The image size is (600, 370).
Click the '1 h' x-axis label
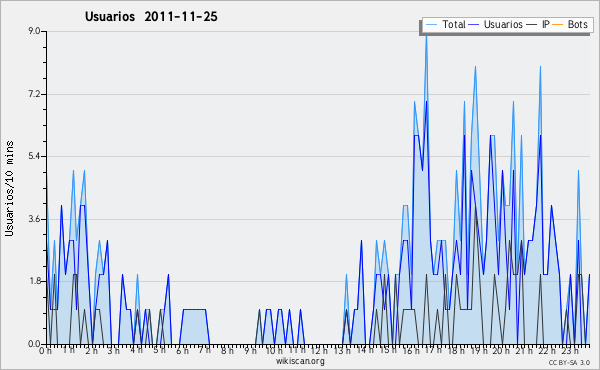(69, 350)
